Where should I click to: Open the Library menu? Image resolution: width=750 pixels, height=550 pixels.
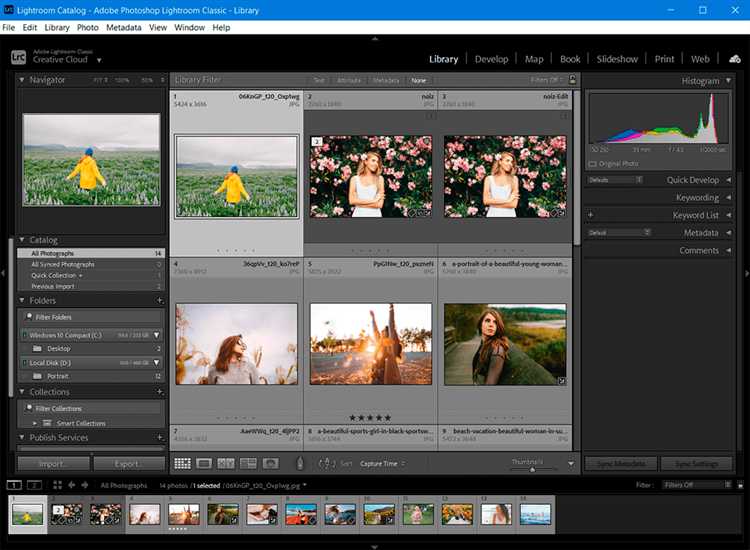coord(57,28)
